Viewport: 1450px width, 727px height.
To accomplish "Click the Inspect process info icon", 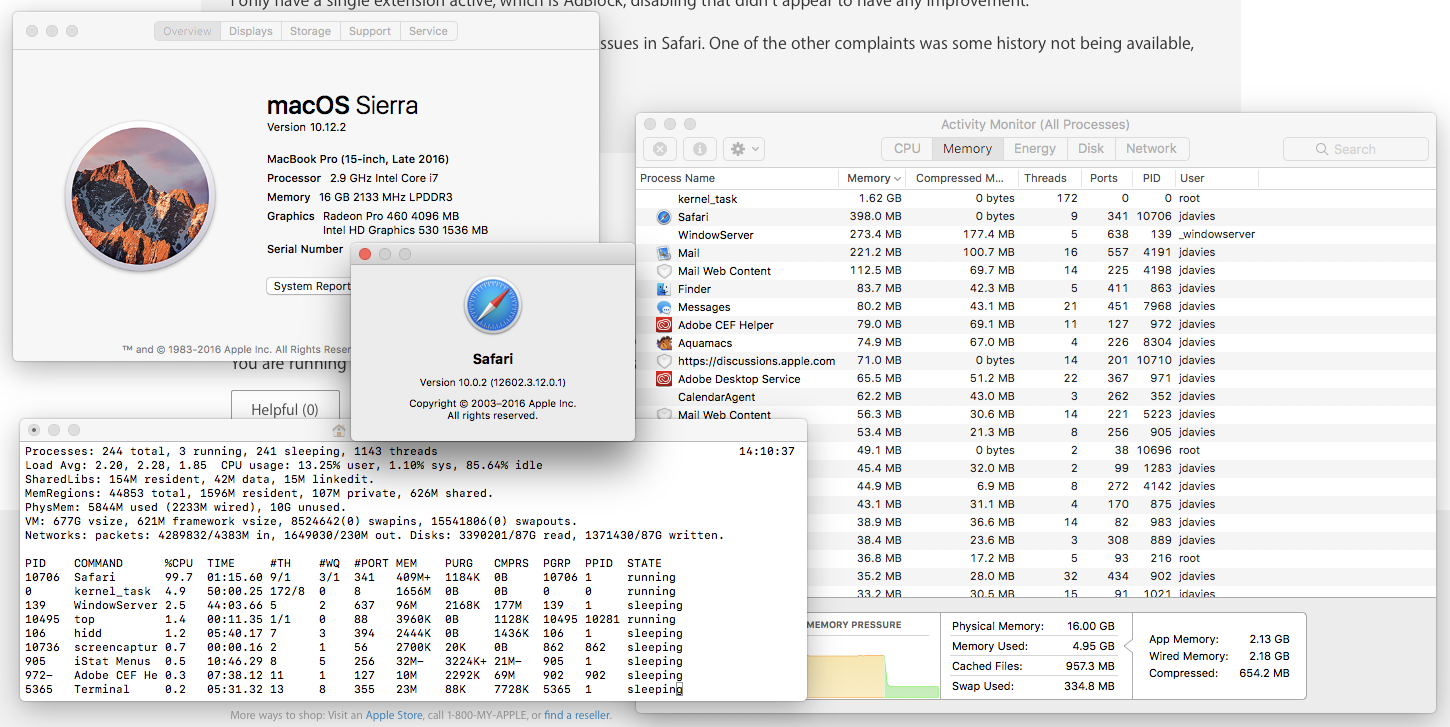I will click(x=699, y=149).
